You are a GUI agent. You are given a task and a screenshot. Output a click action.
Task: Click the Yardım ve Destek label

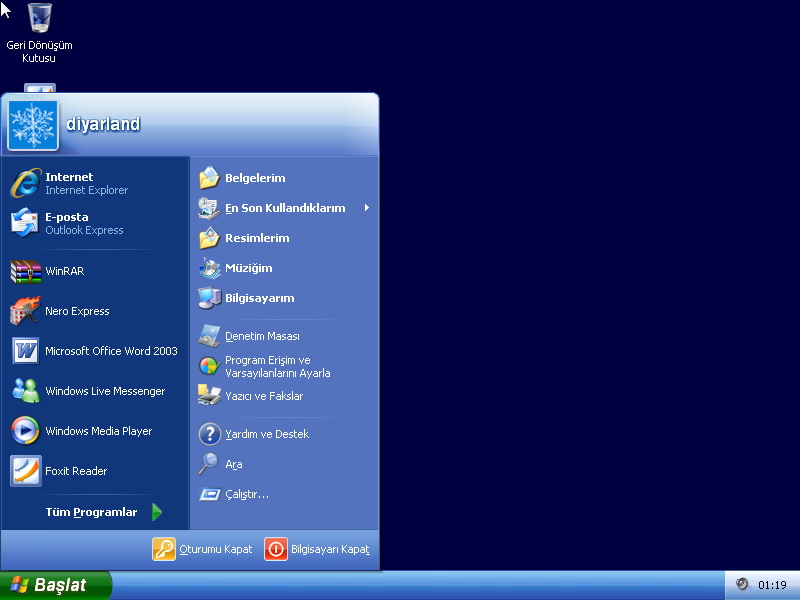tap(267, 434)
